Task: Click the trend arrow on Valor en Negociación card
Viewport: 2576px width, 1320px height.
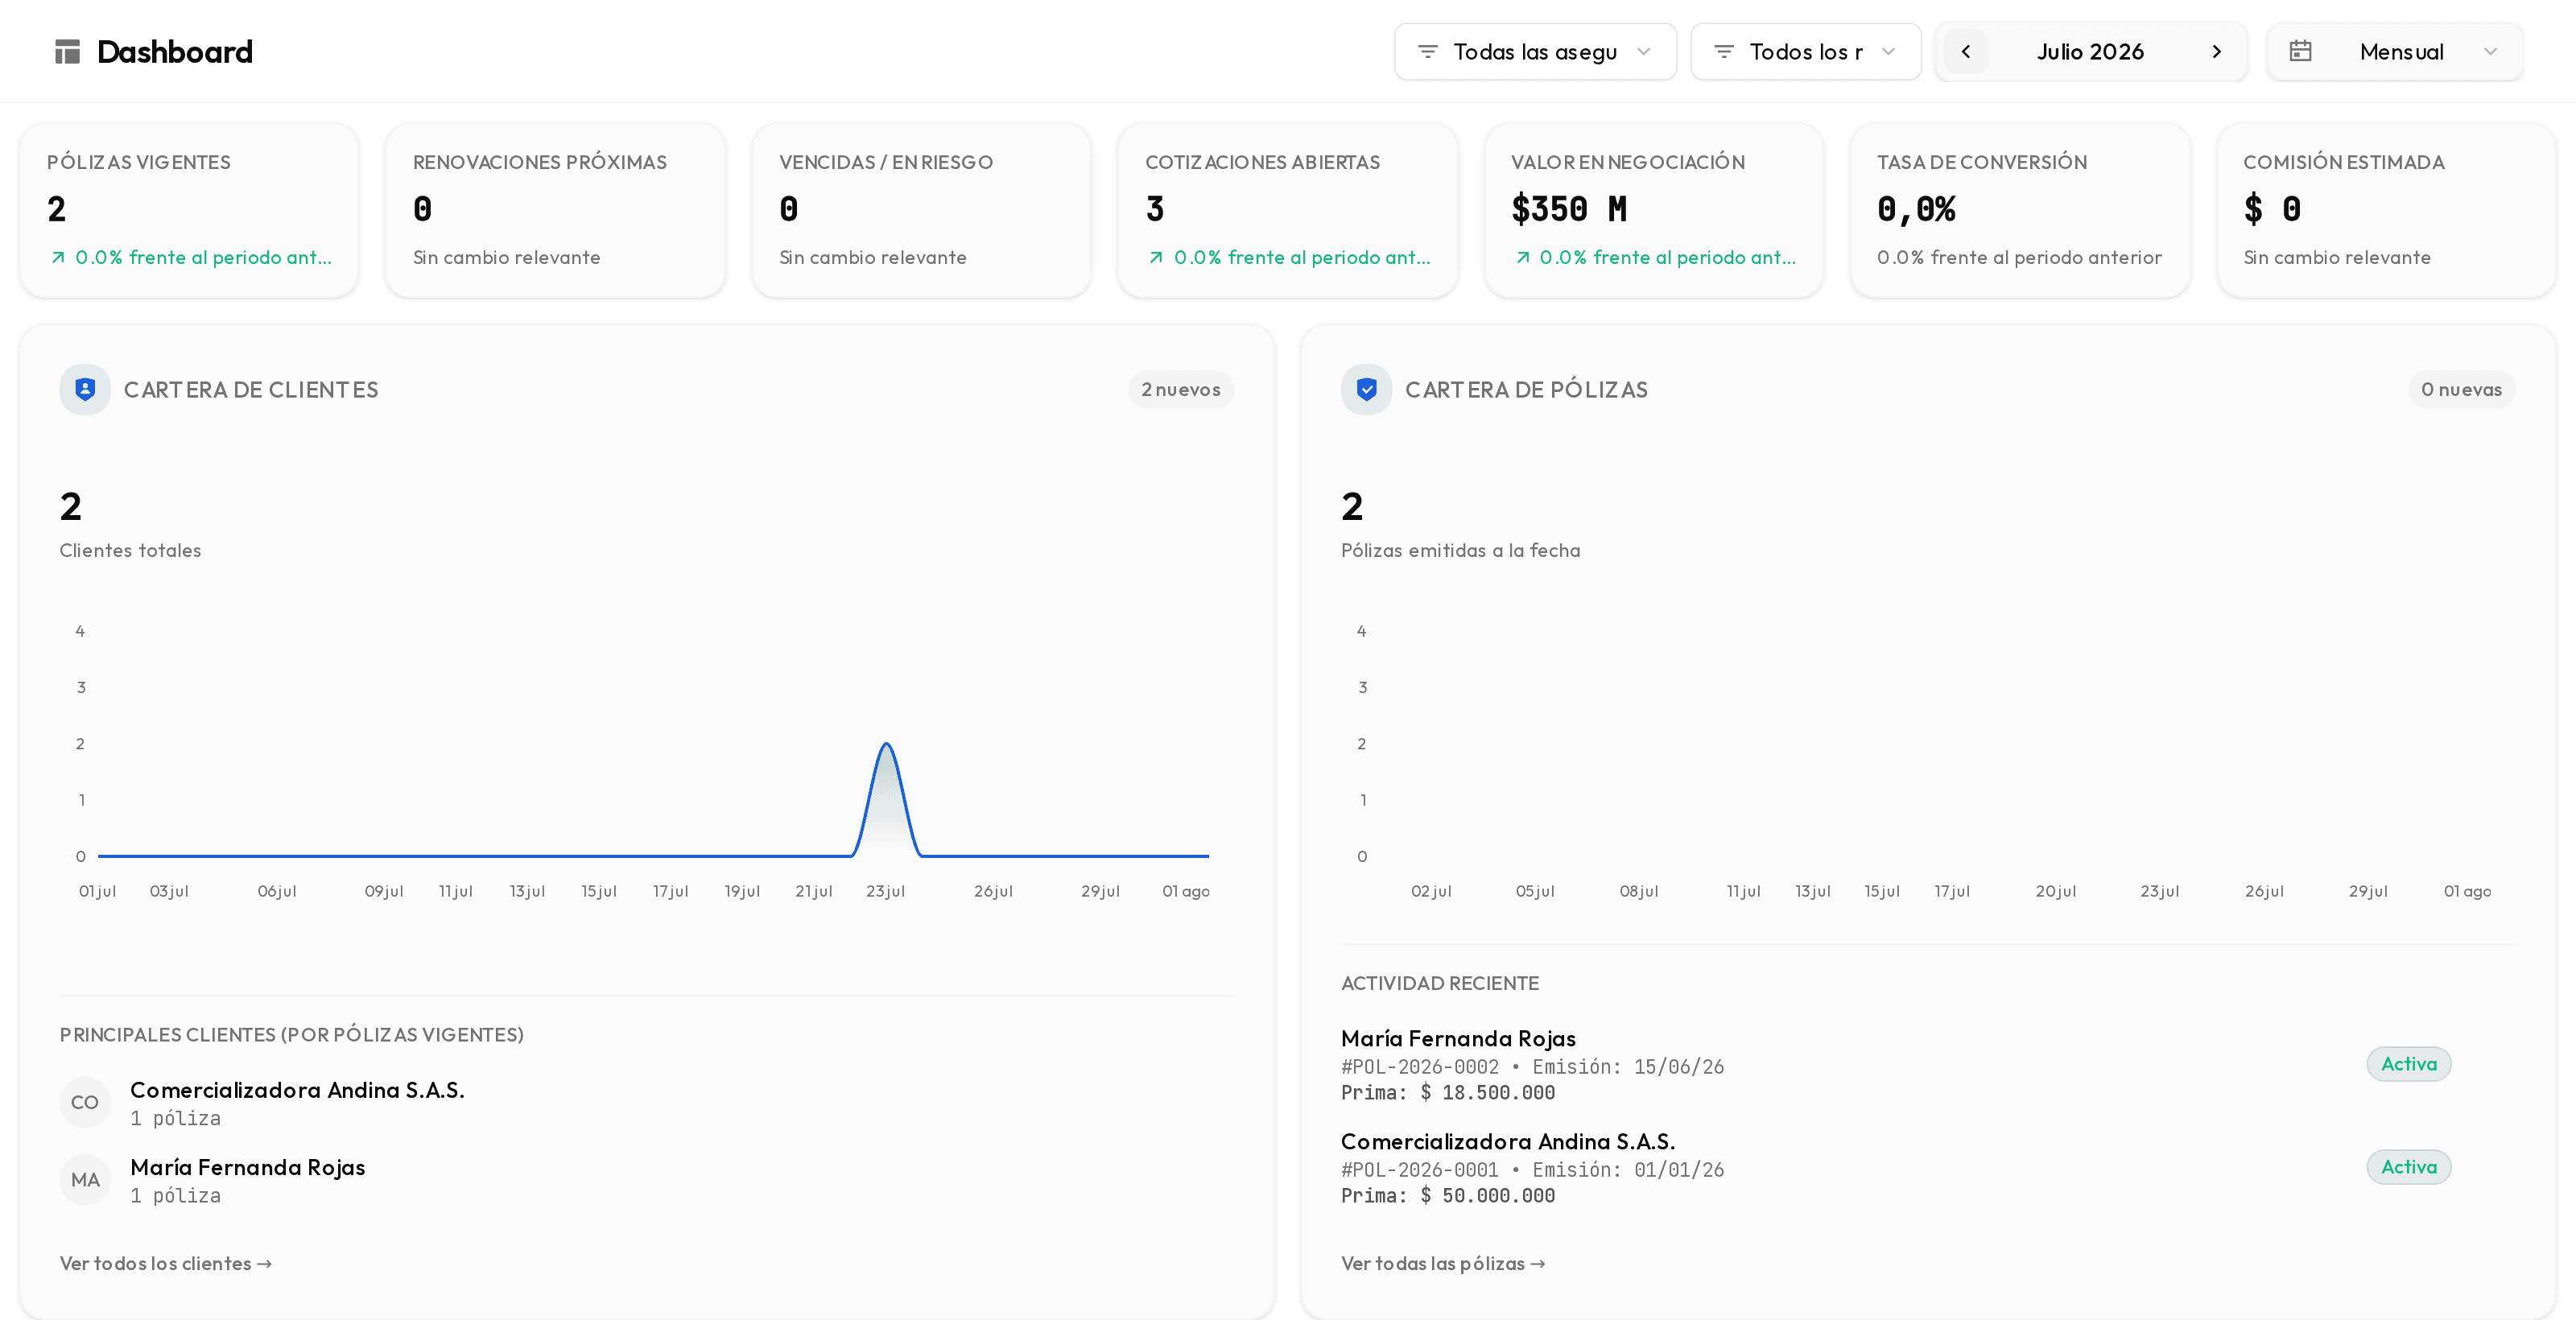Action: (x=1522, y=258)
